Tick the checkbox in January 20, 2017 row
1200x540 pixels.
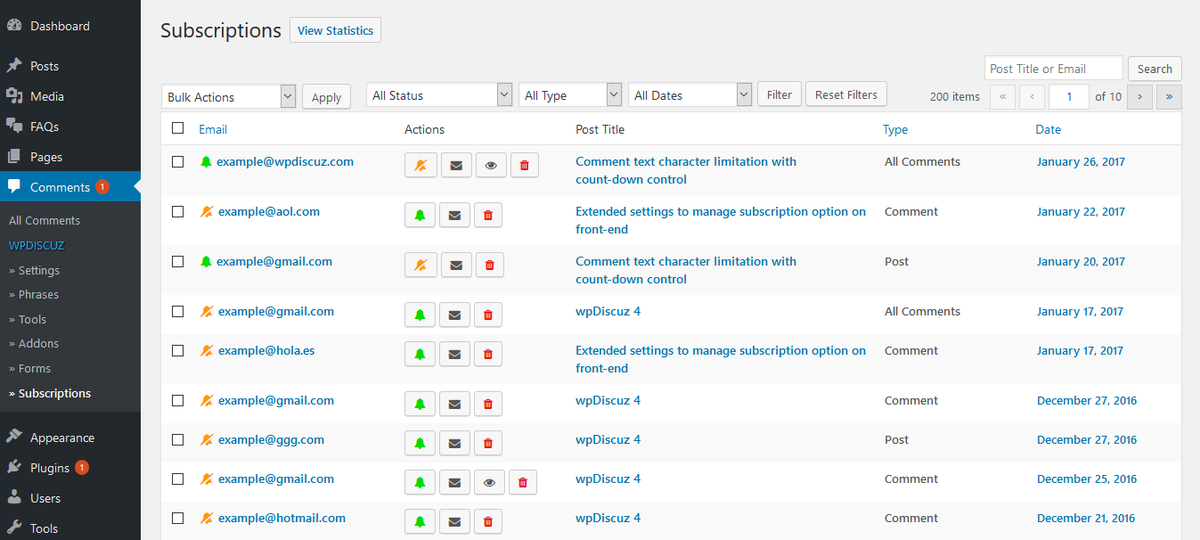(x=178, y=261)
